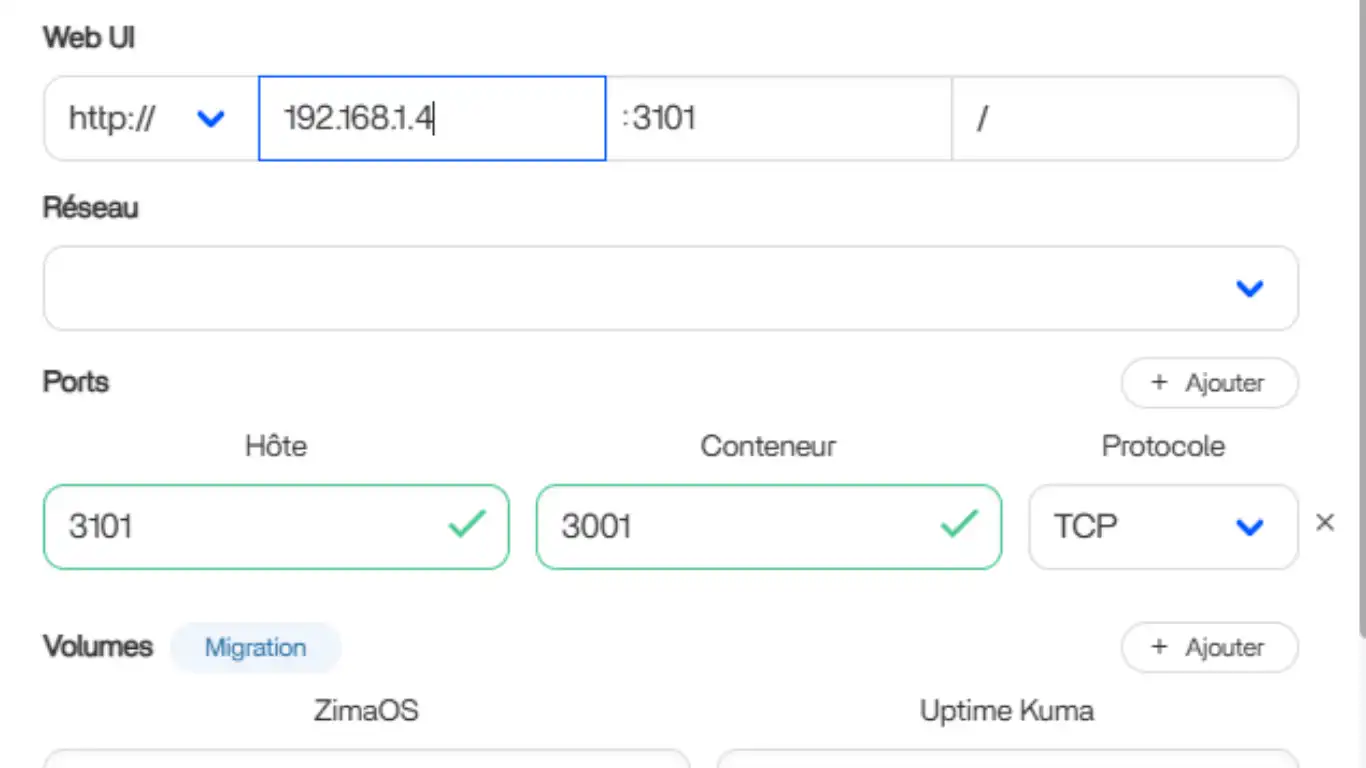The width and height of the screenshot is (1366, 768).
Task: Click the Uptime Kuma column header
Action: [x=1006, y=710]
